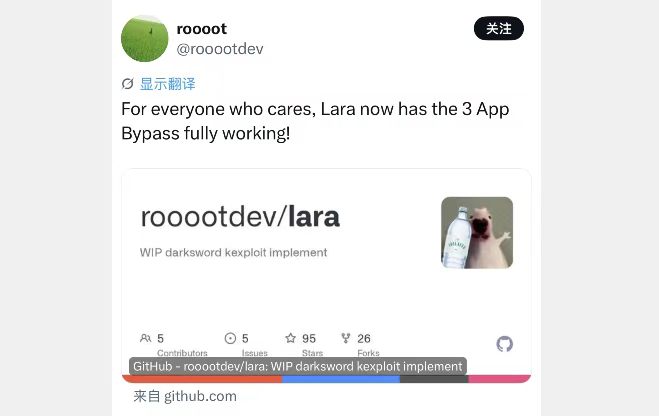Click the forks icon showing 26

[x=345, y=338]
